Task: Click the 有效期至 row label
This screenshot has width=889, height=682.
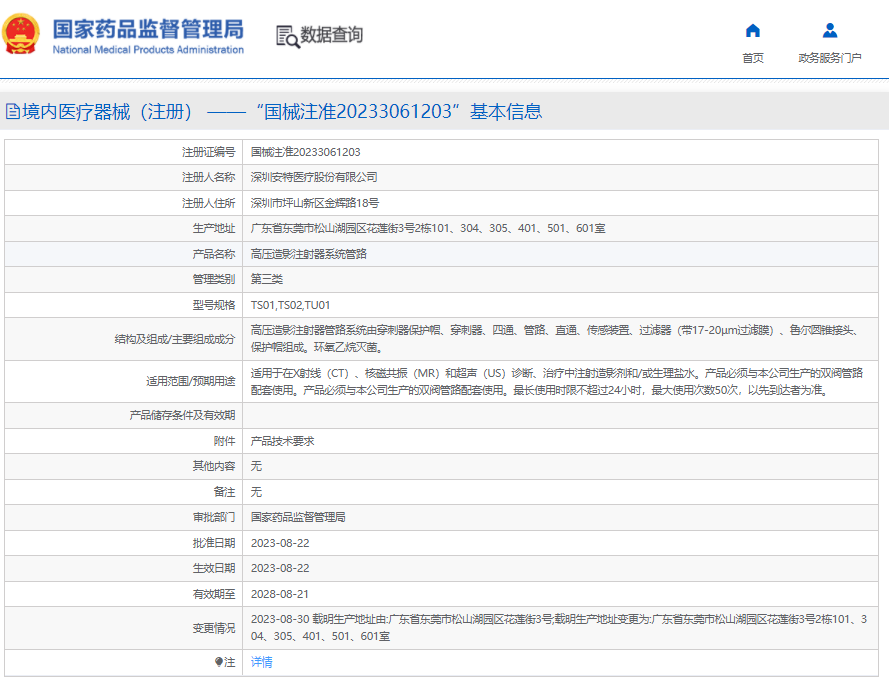Action: tap(214, 594)
